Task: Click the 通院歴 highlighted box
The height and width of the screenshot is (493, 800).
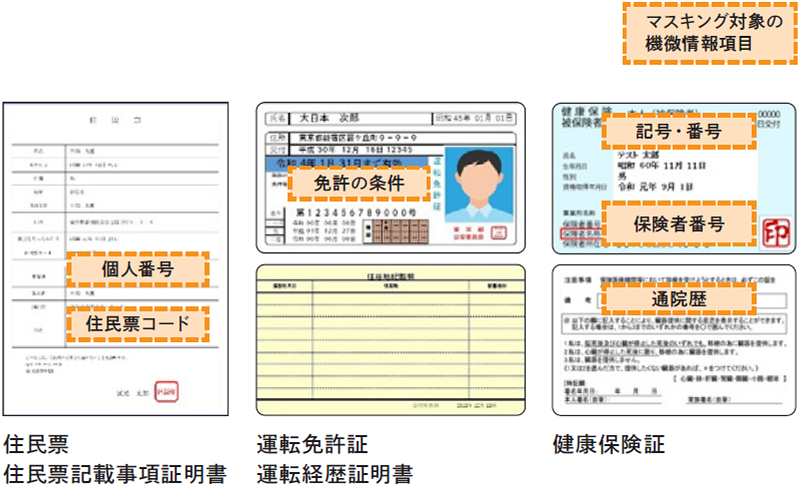Action: [x=677, y=297]
